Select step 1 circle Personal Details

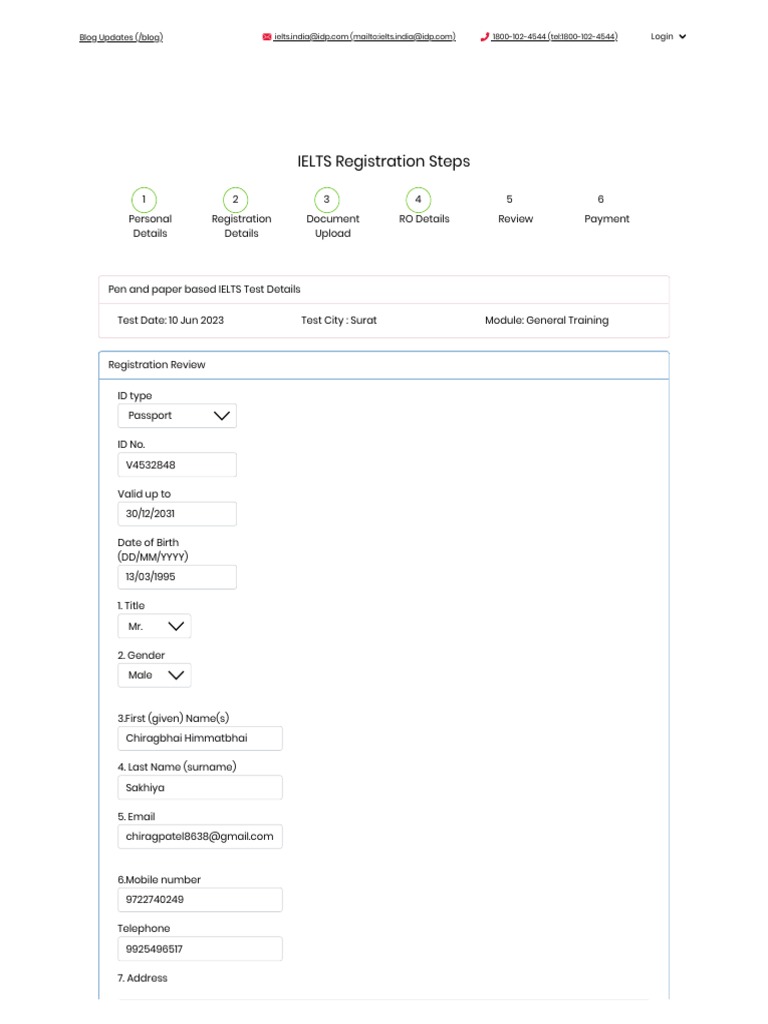[144, 199]
